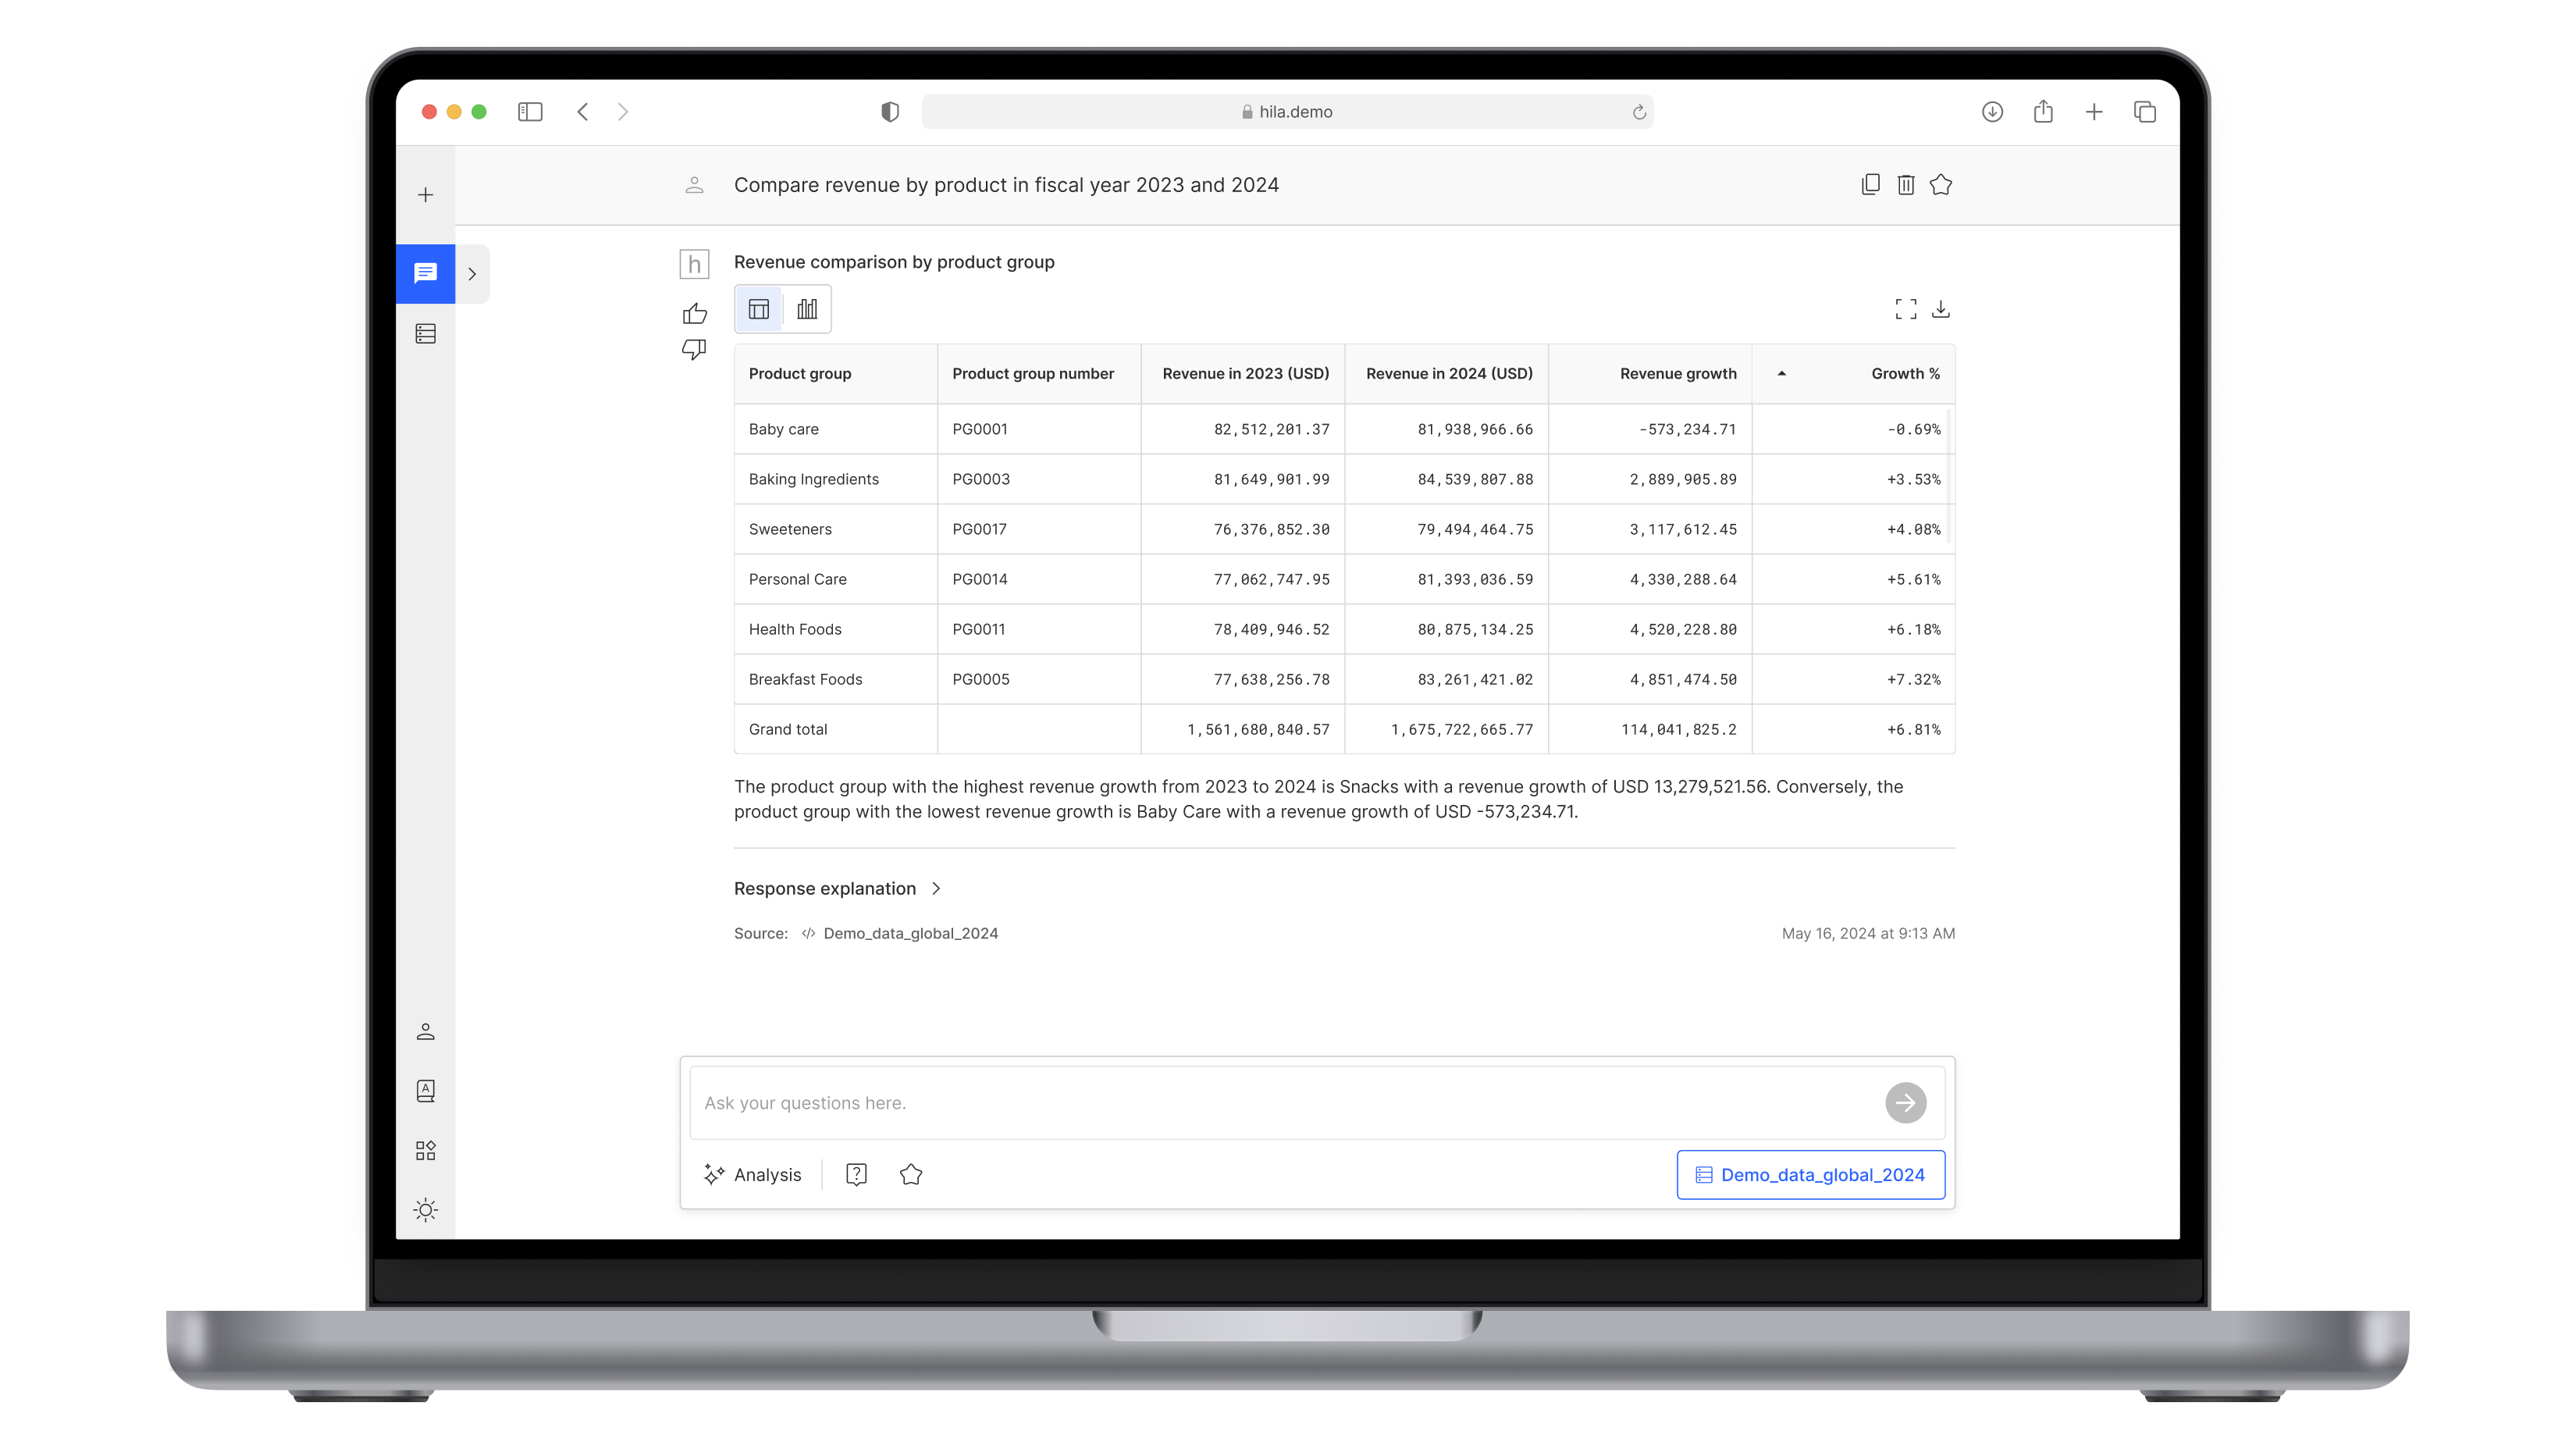This screenshot has width=2576, height=1449.
Task: Download the table data
Action: pyautogui.click(x=1941, y=309)
